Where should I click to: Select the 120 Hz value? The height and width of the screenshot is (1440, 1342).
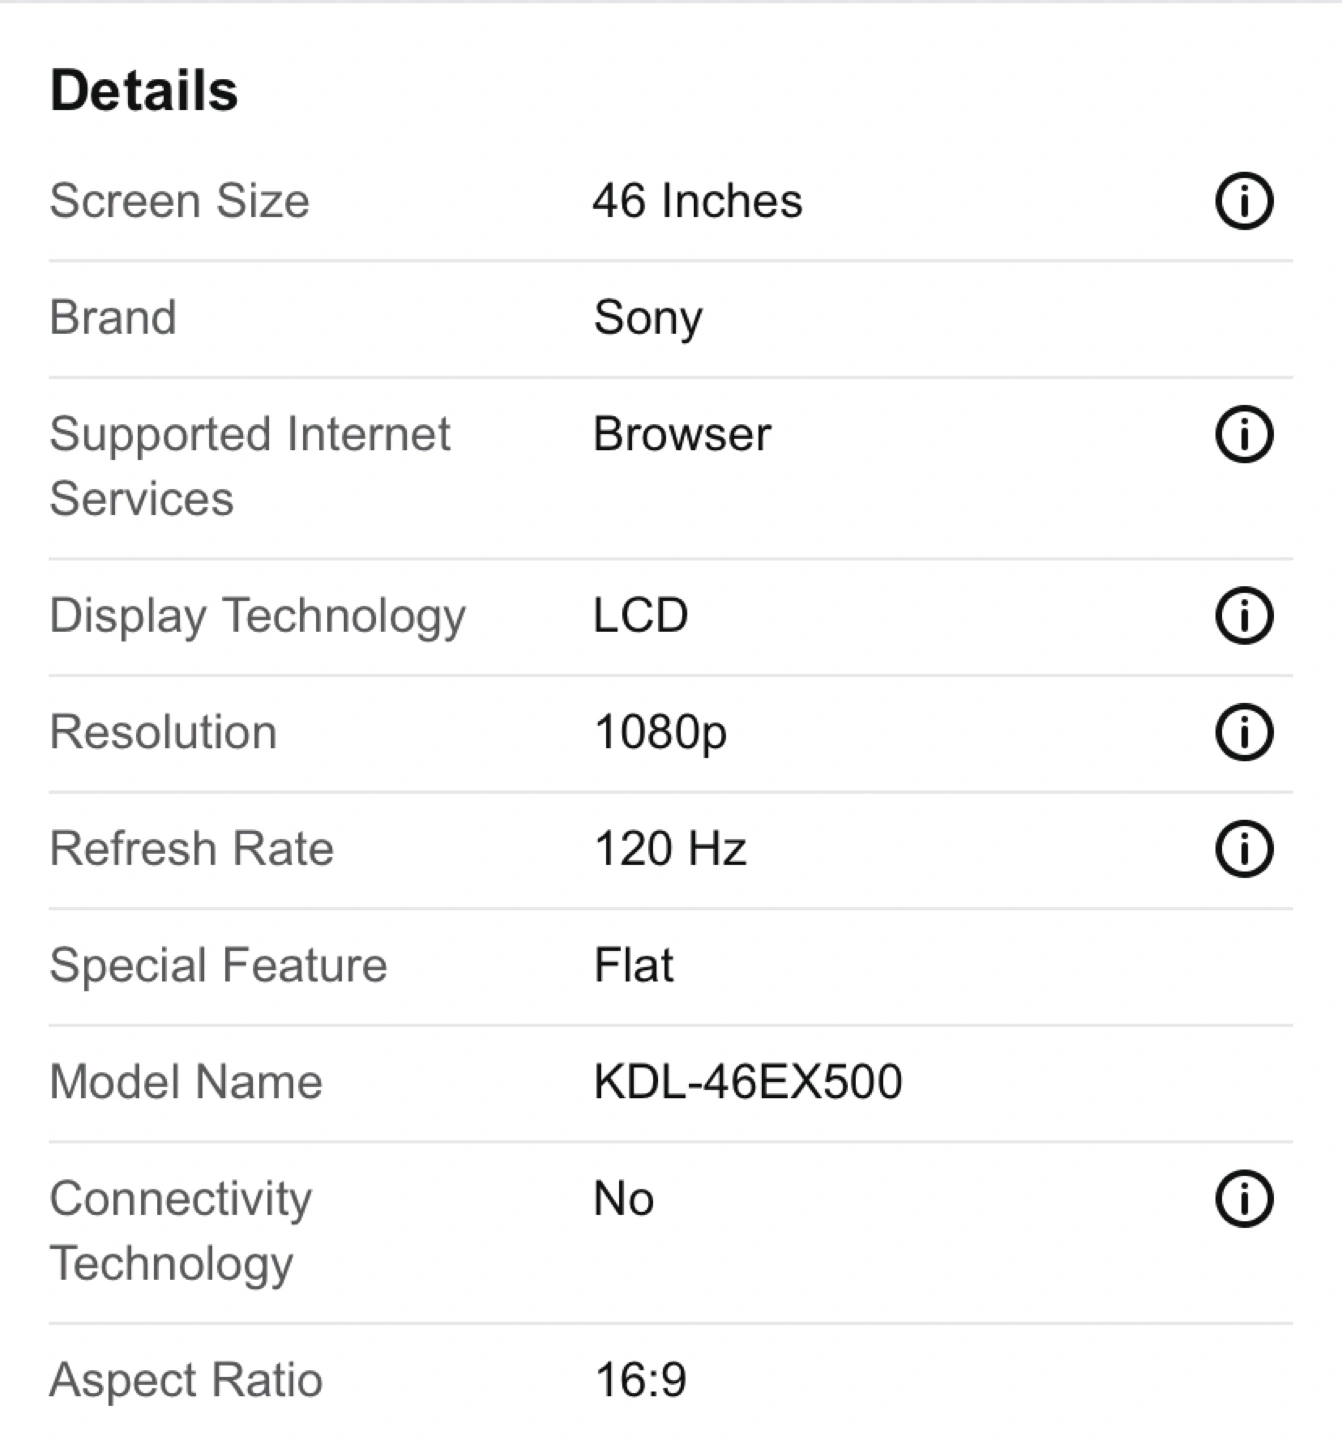coord(670,849)
